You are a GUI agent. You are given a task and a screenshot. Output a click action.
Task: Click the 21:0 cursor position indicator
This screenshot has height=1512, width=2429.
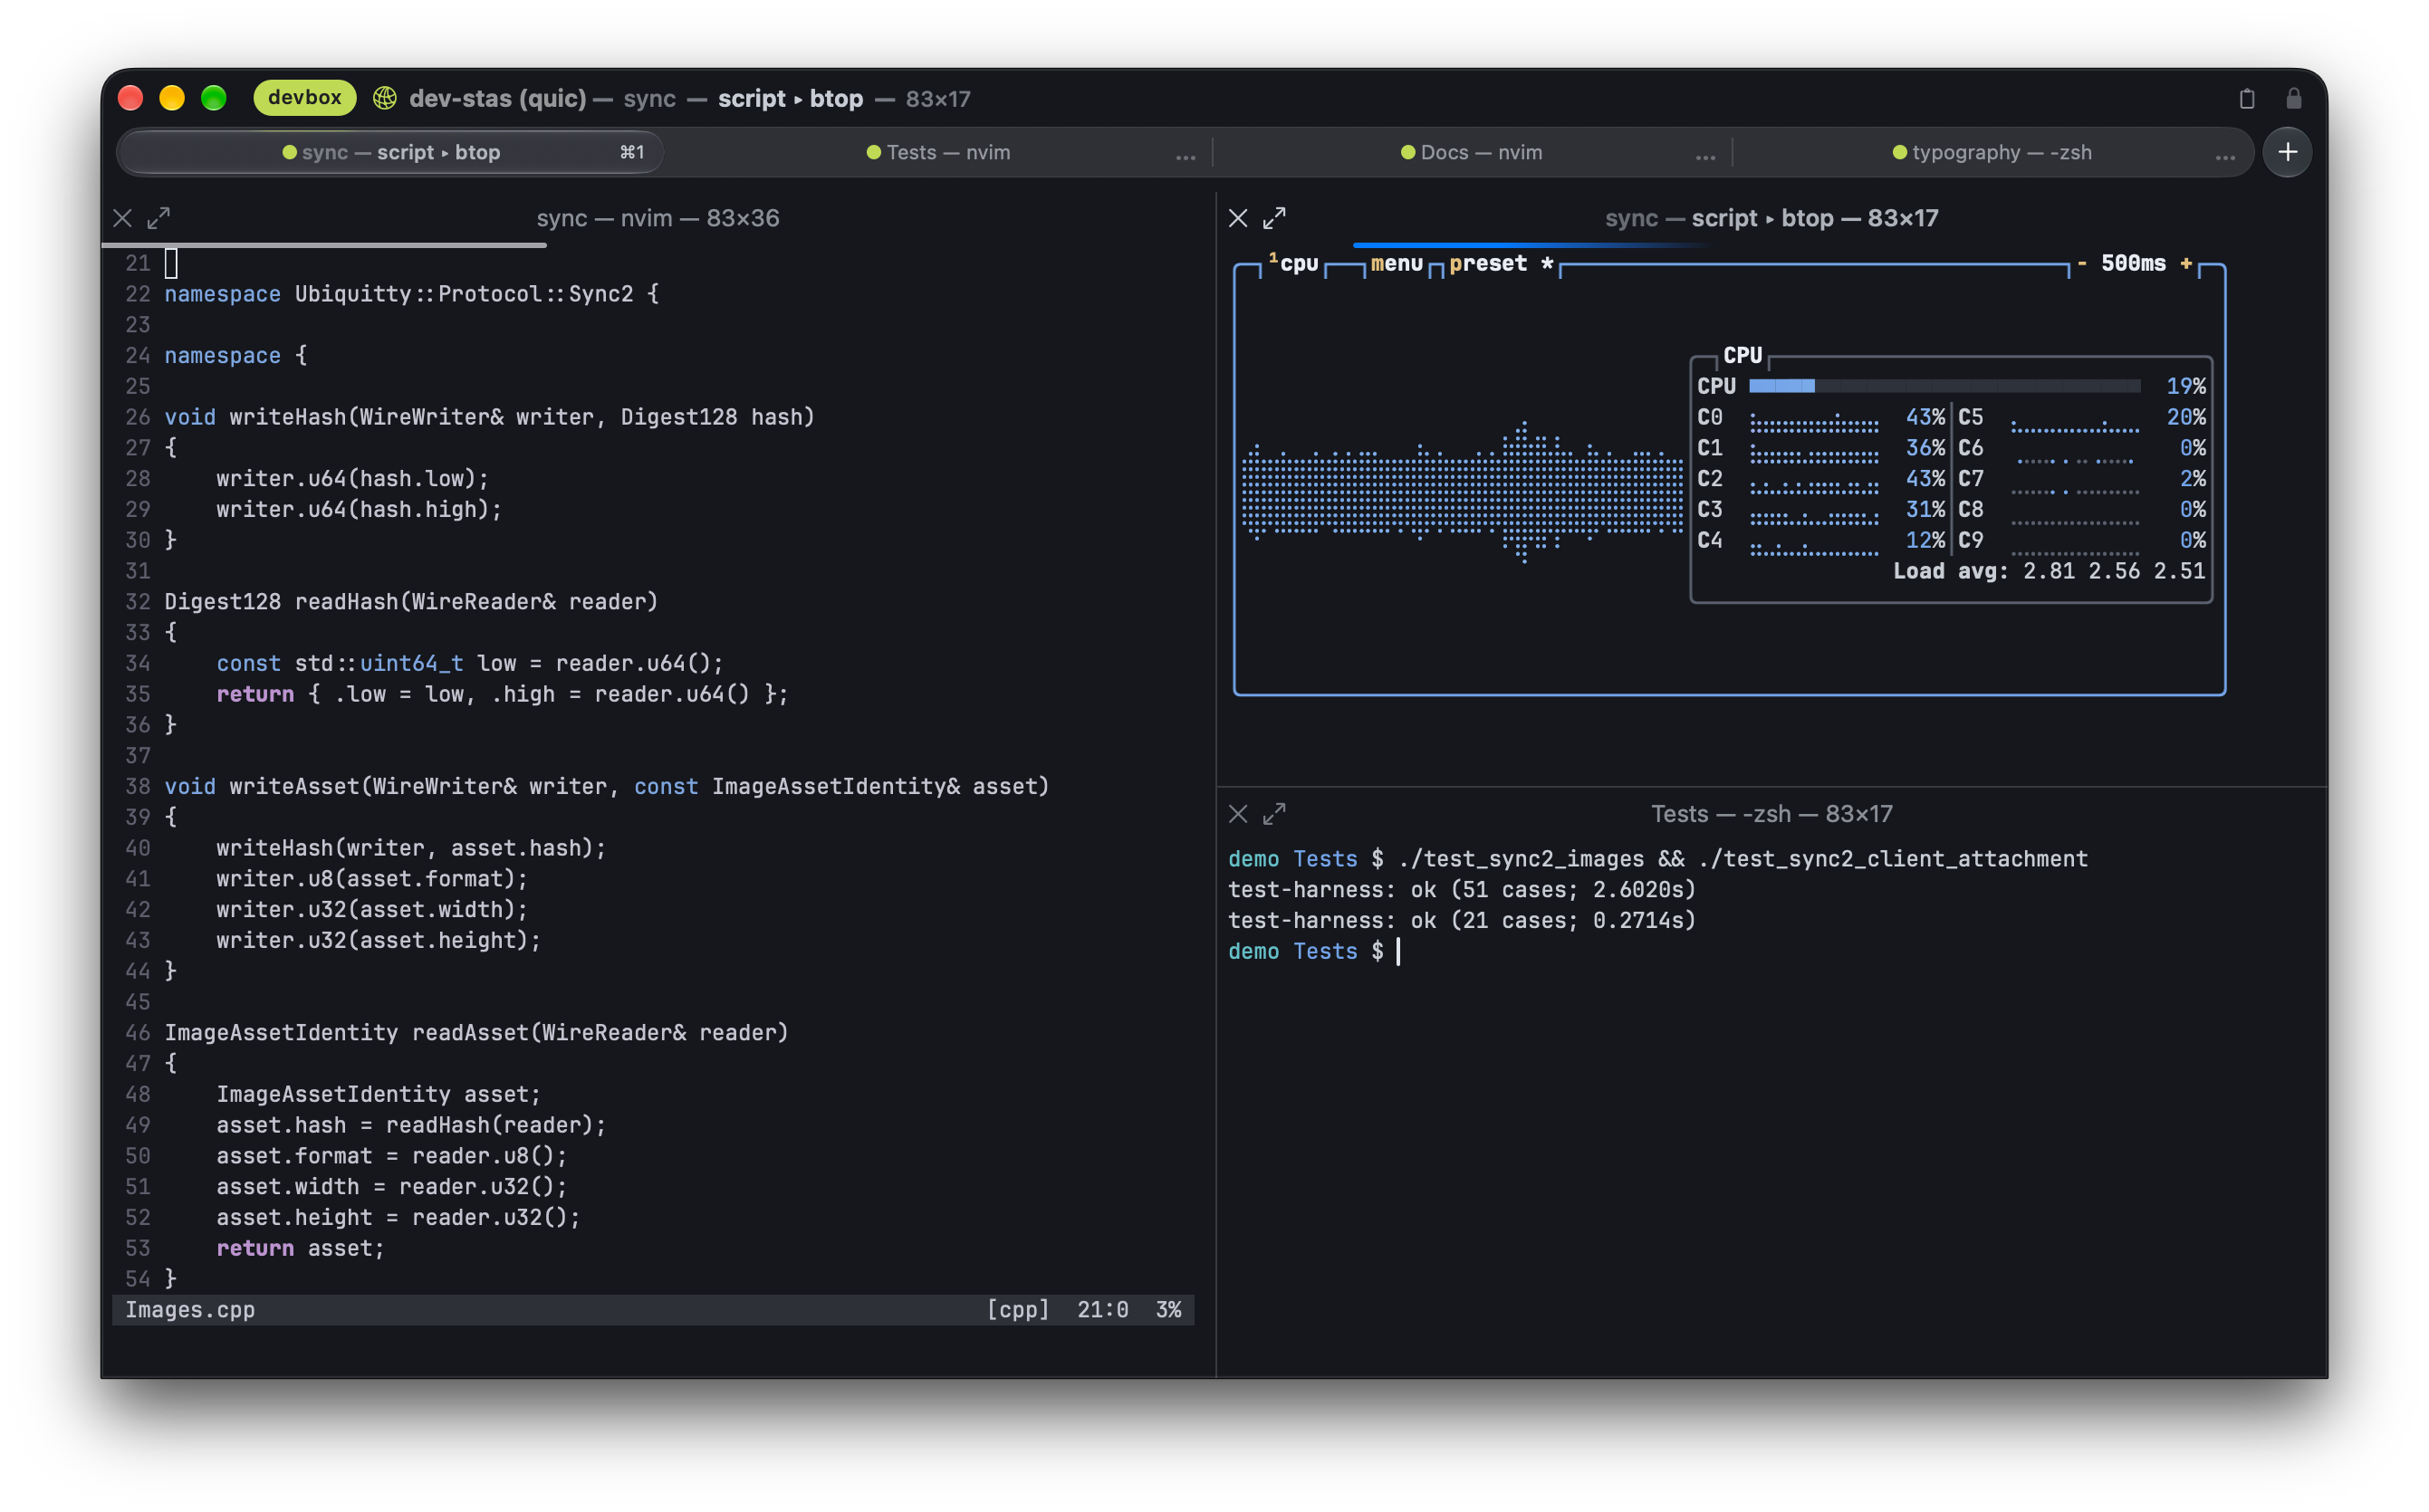tap(1103, 1310)
